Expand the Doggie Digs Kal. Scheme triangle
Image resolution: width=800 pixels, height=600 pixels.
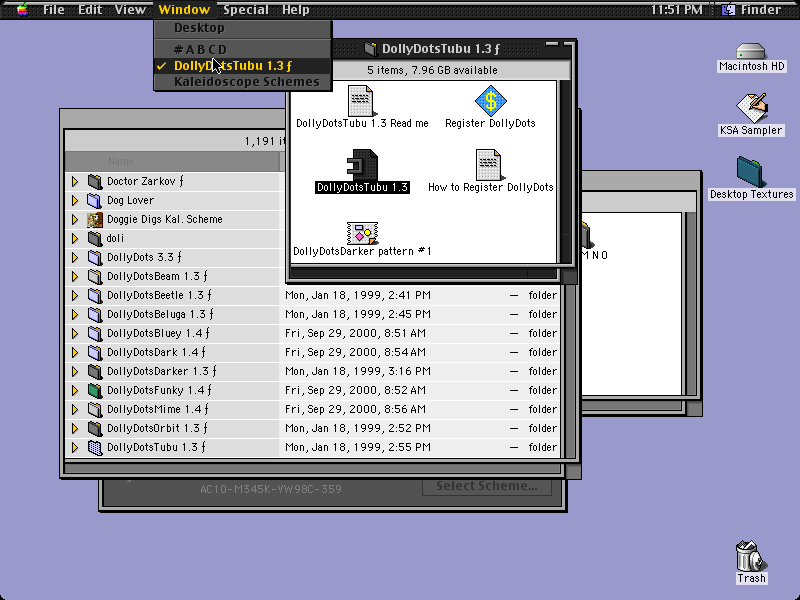click(75, 219)
